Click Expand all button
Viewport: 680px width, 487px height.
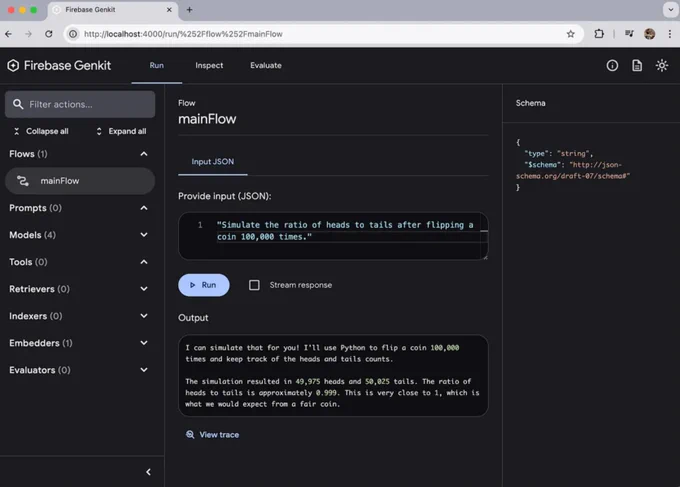(x=121, y=131)
